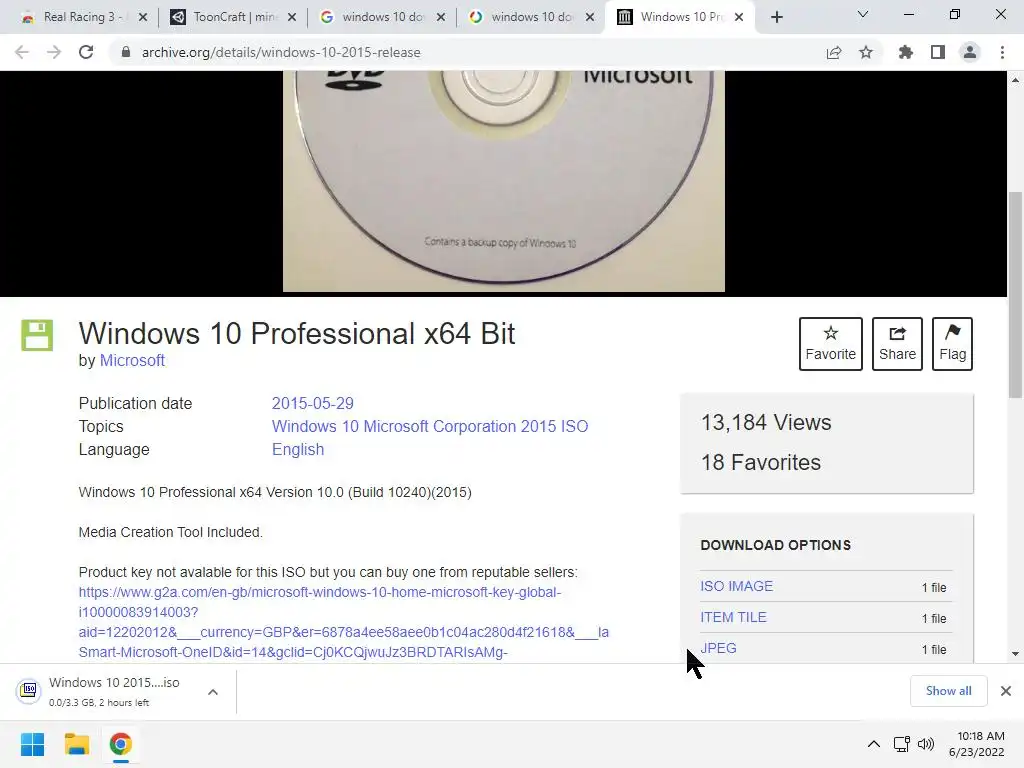The width and height of the screenshot is (1024, 768).
Task: Click the green floppy disk software icon
Action: 37,335
